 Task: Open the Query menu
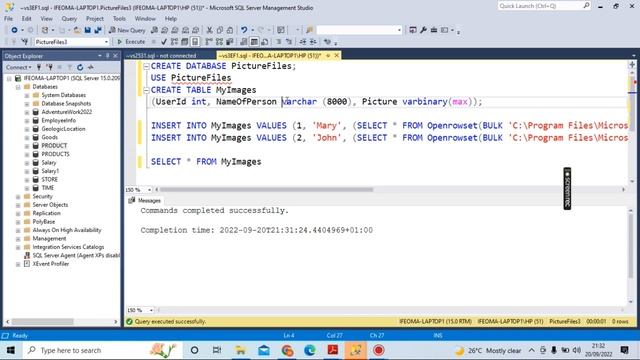coord(69,19)
